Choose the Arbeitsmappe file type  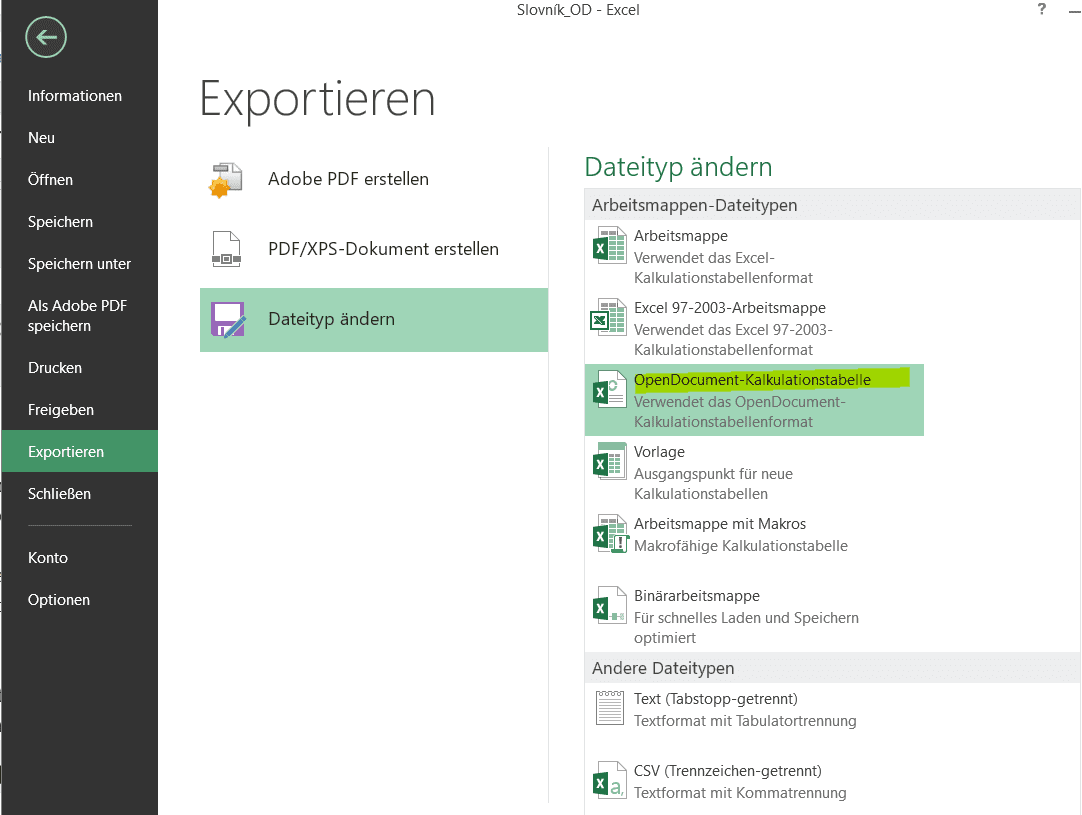pyautogui.click(x=754, y=256)
